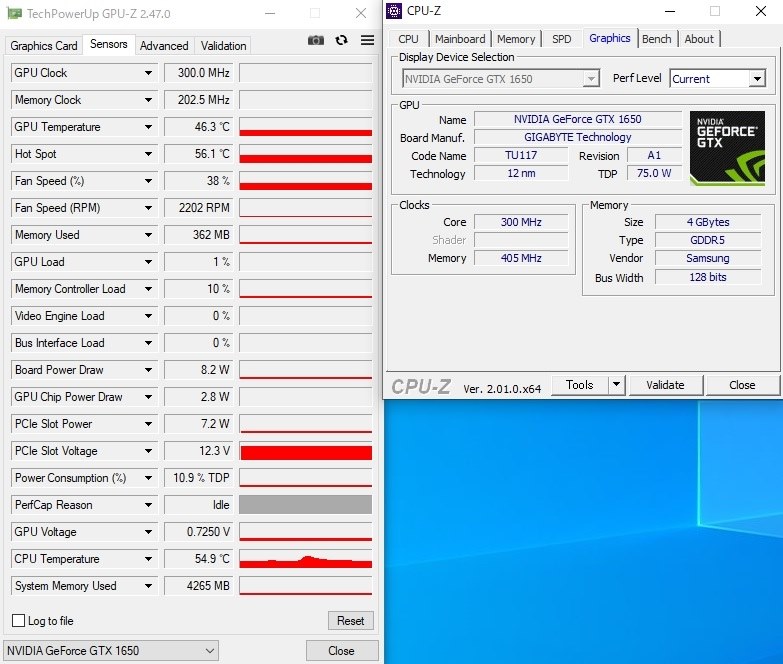Click the Reset button in GPU-Z
Image resolution: width=783 pixels, height=664 pixels.
(x=351, y=621)
